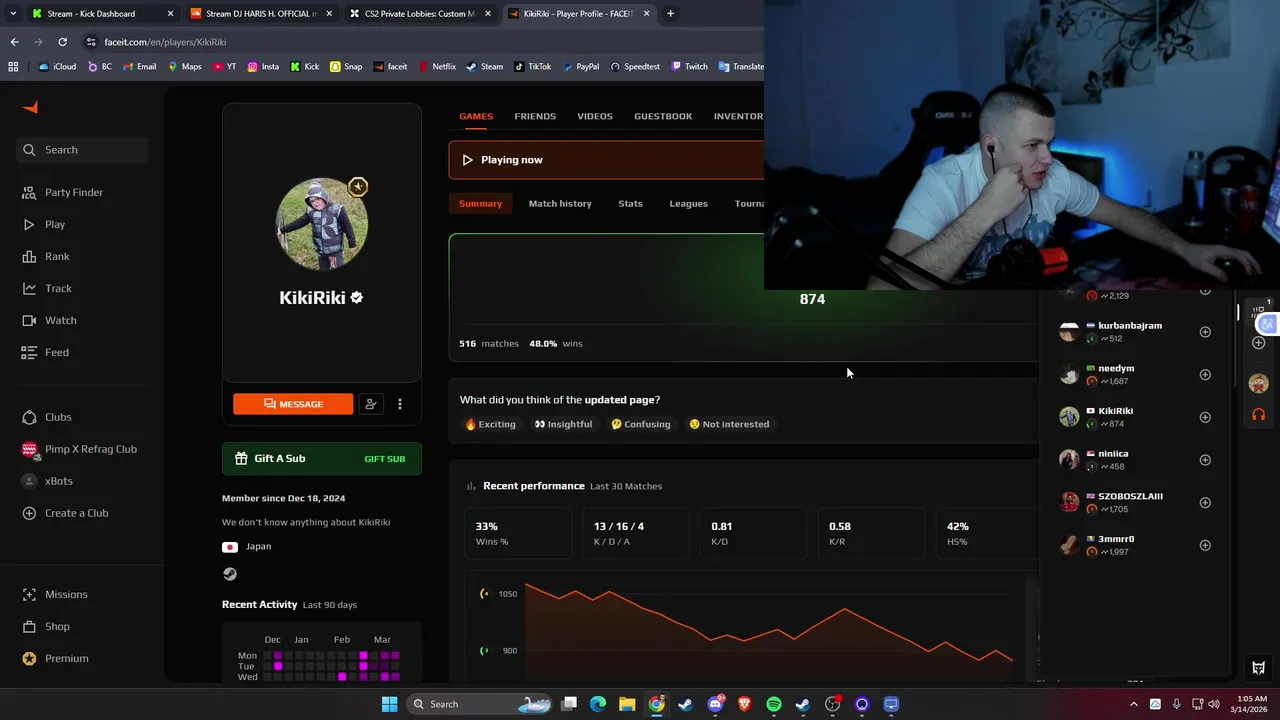This screenshot has height=720, width=1280.
Task: Reload the page in browser
Action: [62, 42]
